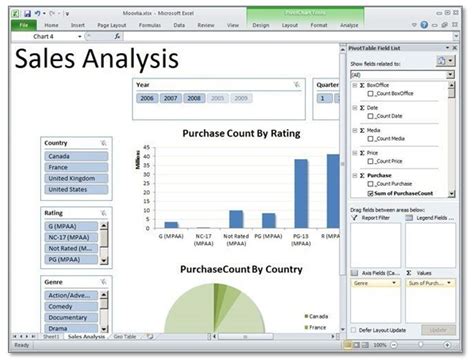Viewport: 474px width, 362px height.
Task: Zoom in with the plus button
Action: pos(447,345)
